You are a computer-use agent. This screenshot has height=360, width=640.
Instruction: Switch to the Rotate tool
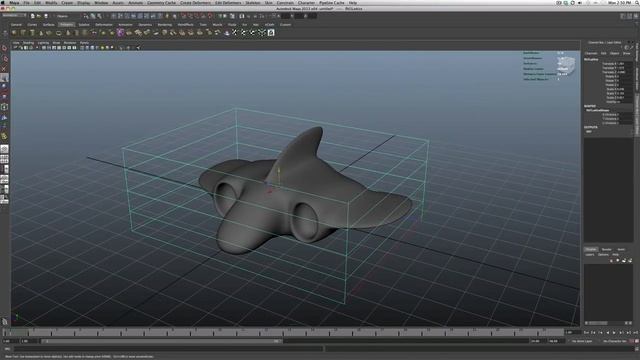point(4,87)
